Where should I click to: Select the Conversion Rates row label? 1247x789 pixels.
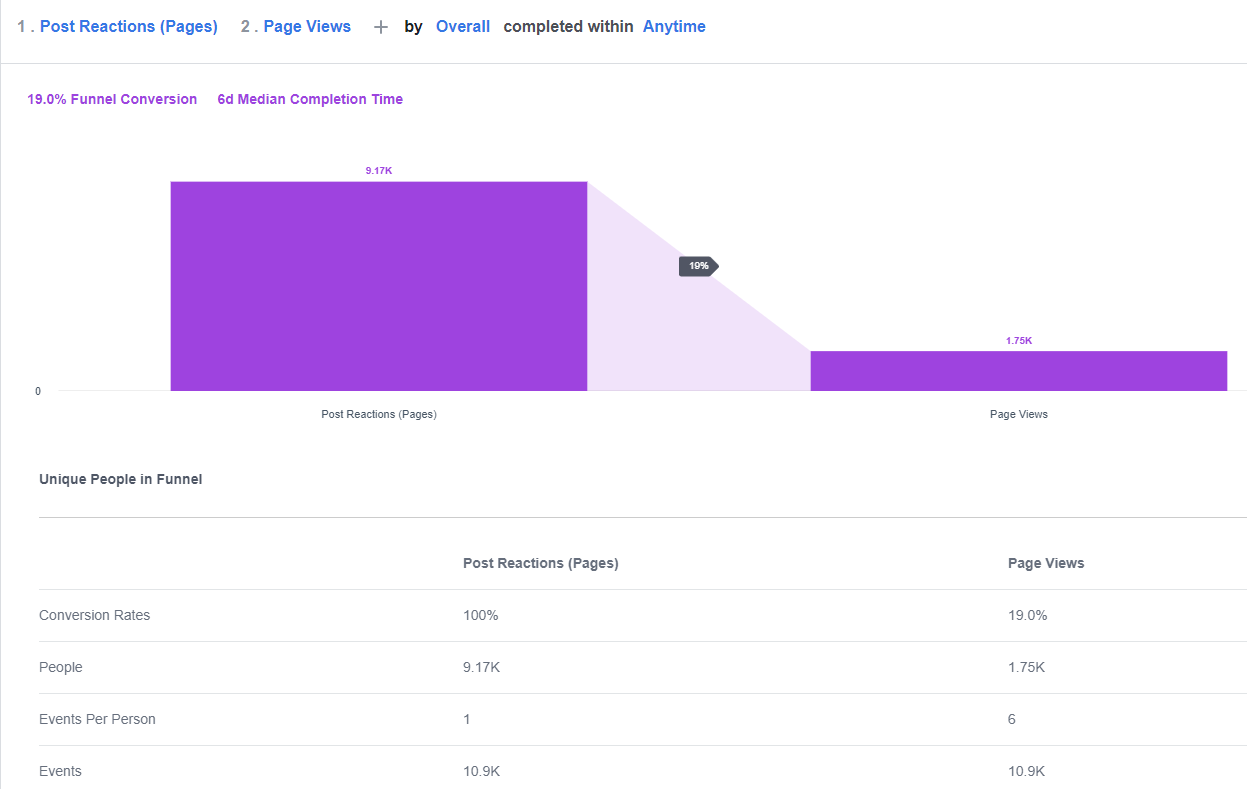94,615
